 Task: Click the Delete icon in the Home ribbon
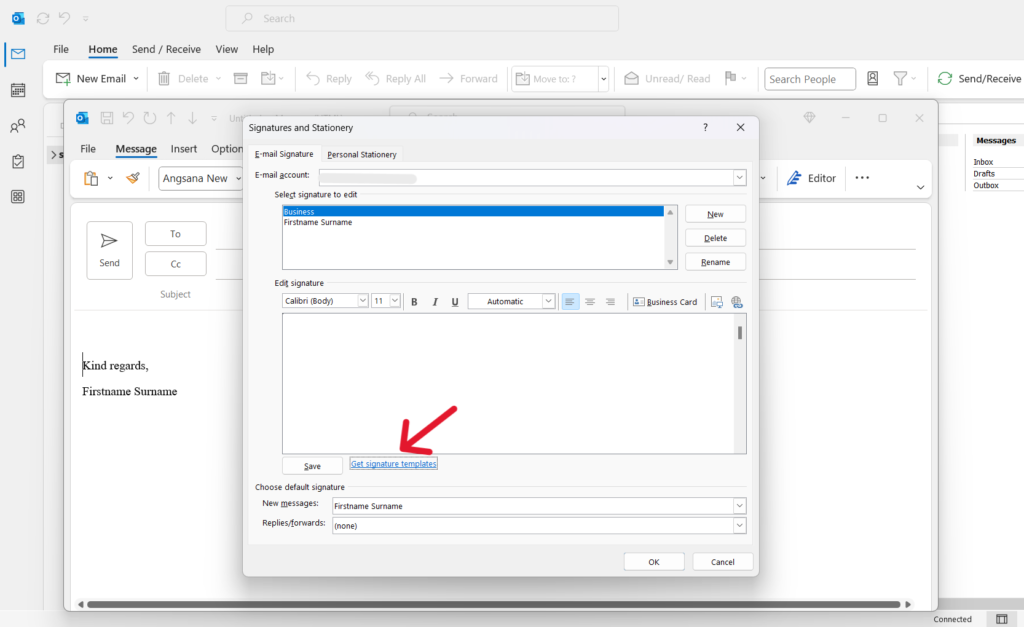point(162,78)
